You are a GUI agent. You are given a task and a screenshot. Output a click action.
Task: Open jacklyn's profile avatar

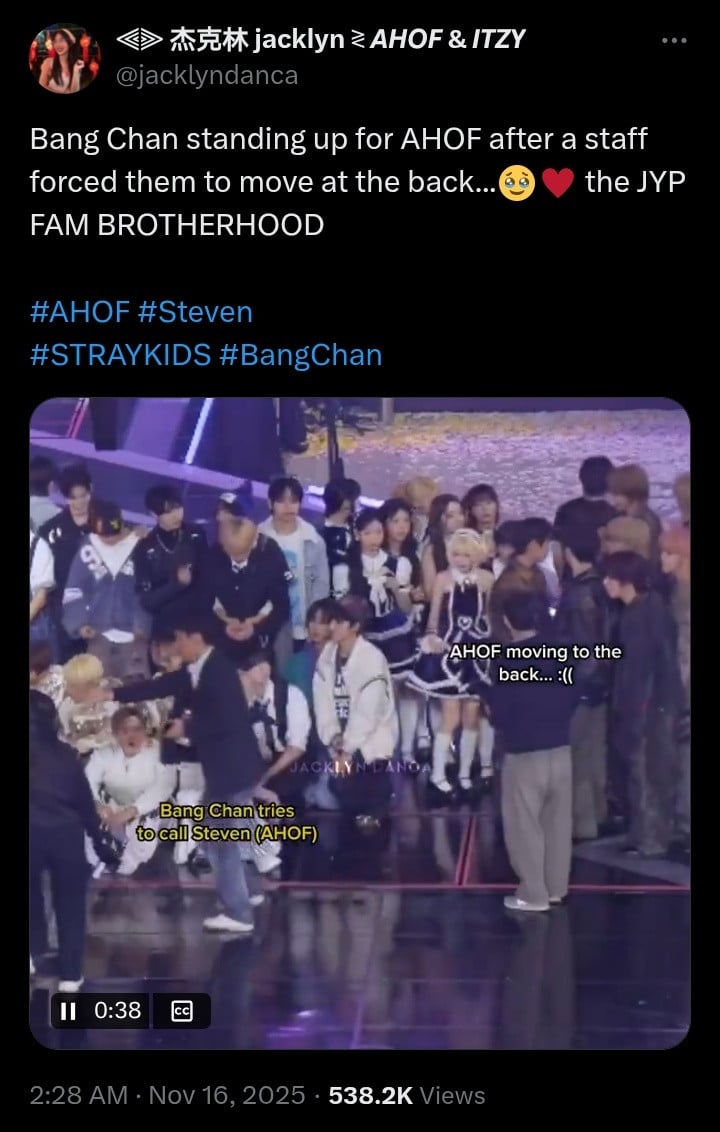click(x=65, y=58)
